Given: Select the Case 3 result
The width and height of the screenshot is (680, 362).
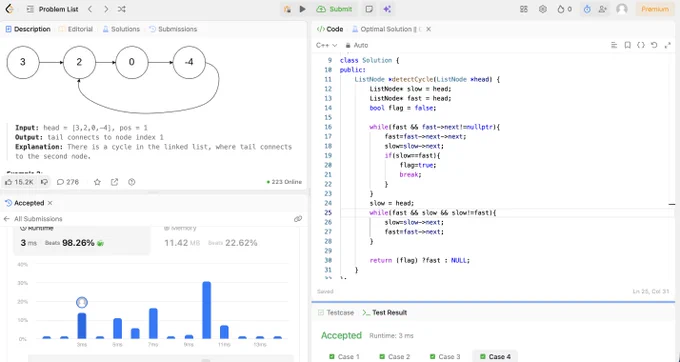Looking at the screenshot, I should point(445,356).
